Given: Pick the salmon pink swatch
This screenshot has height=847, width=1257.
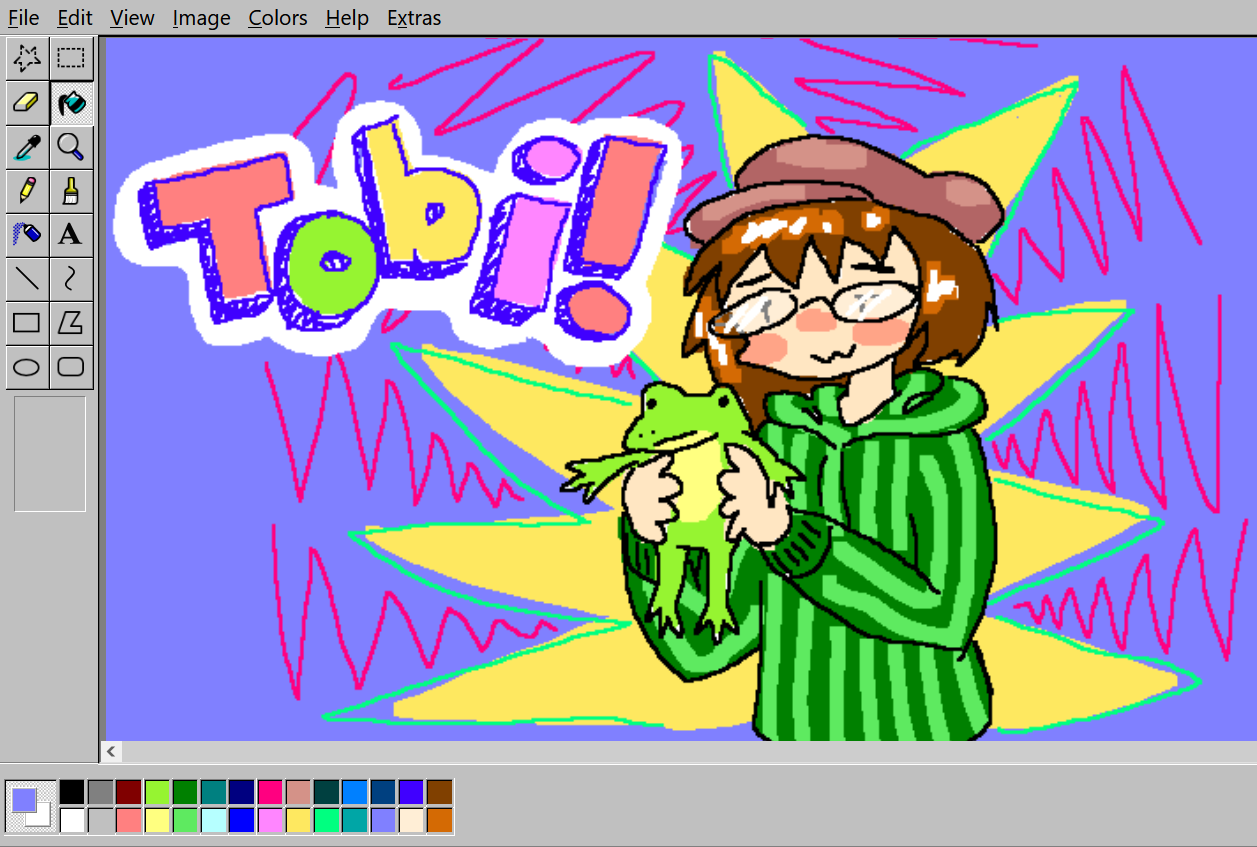Looking at the screenshot, I should point(128,820).
